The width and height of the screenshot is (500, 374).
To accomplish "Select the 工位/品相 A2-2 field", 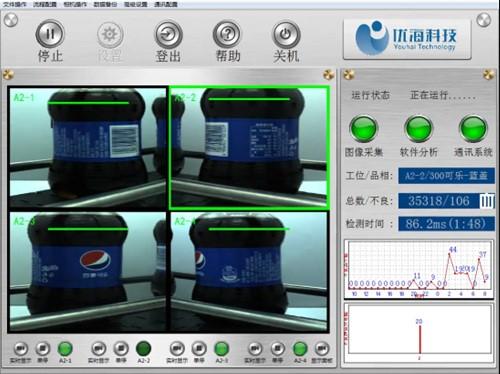I will coord(446,176).
